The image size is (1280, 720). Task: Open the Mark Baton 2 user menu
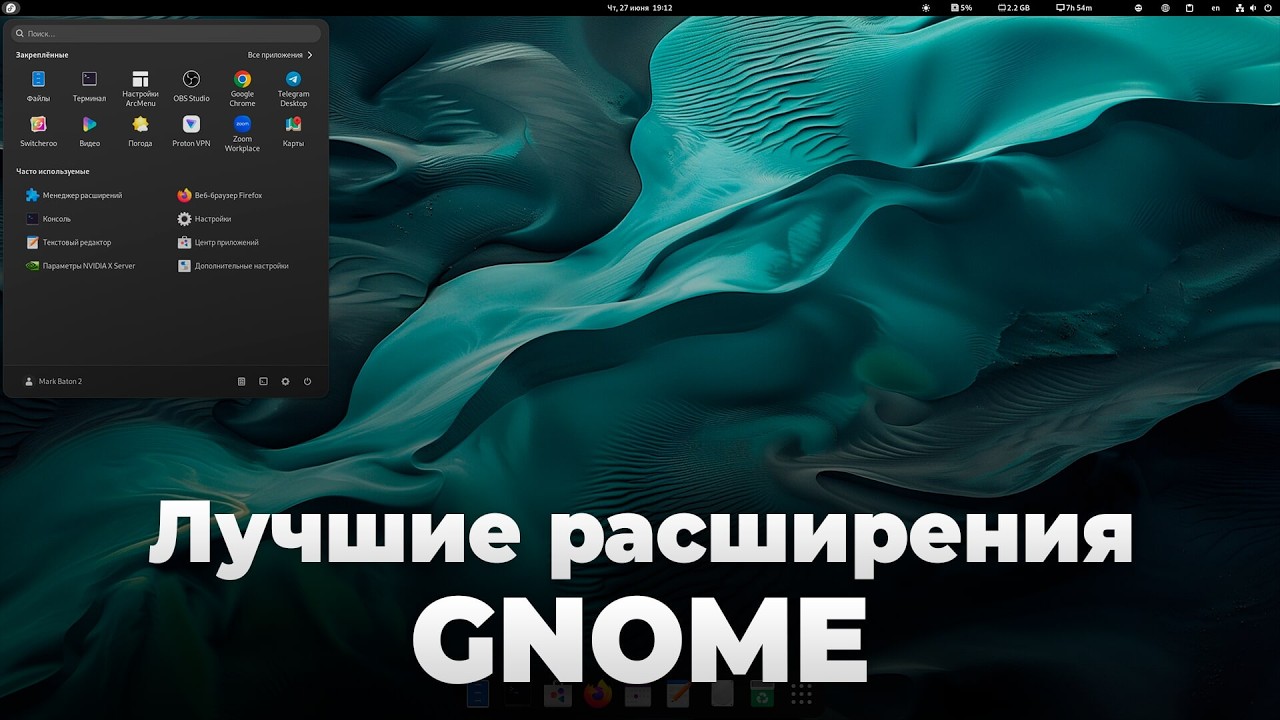click(x=53, y=381)
